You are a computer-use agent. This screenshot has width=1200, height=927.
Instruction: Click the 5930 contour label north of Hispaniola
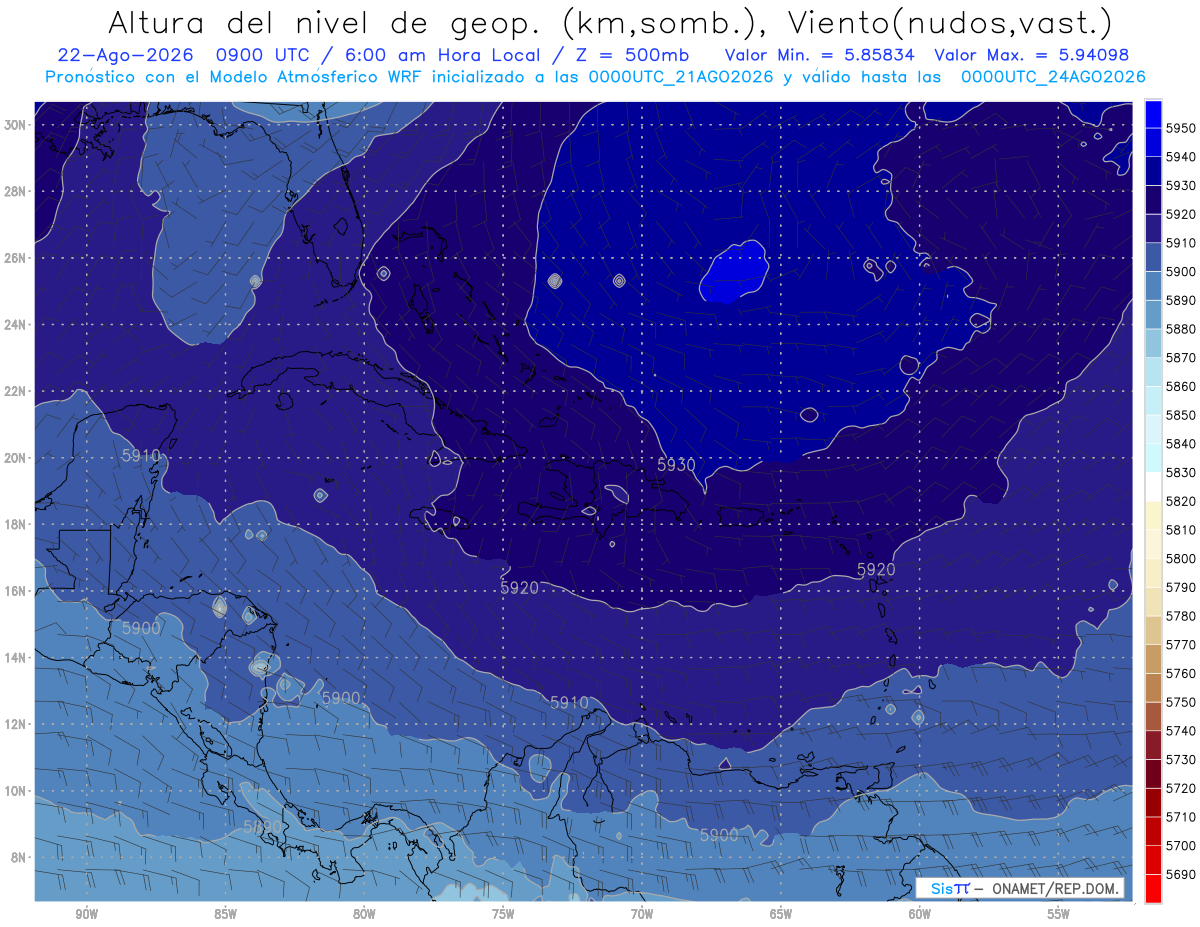point(676,465)
